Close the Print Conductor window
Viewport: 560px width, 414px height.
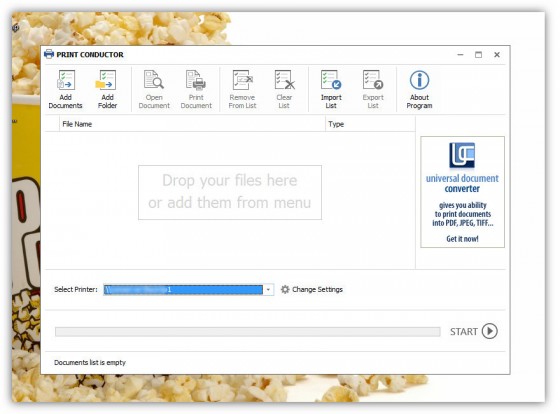[497, 55]
